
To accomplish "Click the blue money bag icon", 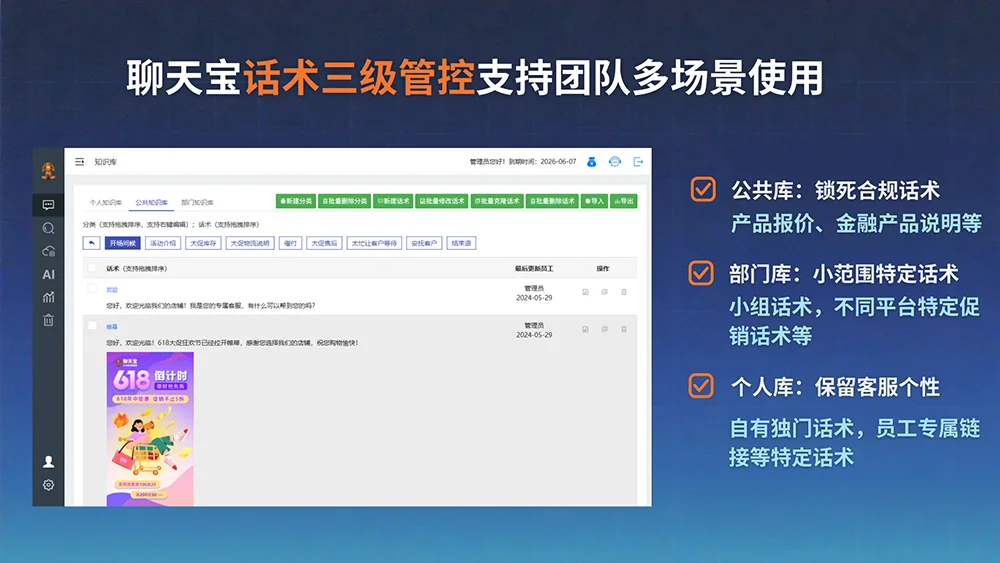I will pyautogui.click(x=591, y=162).
